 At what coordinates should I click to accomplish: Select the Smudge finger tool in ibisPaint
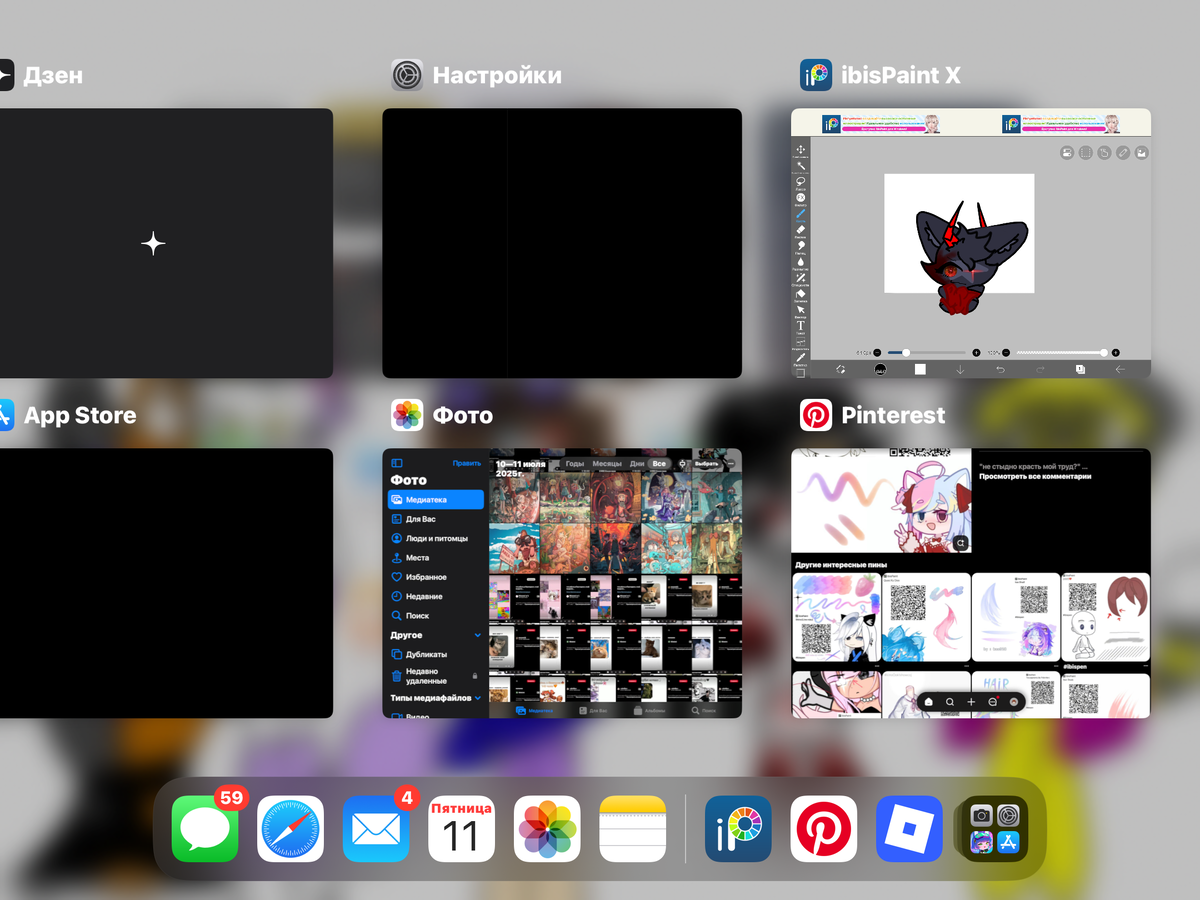tap(801, 245)
